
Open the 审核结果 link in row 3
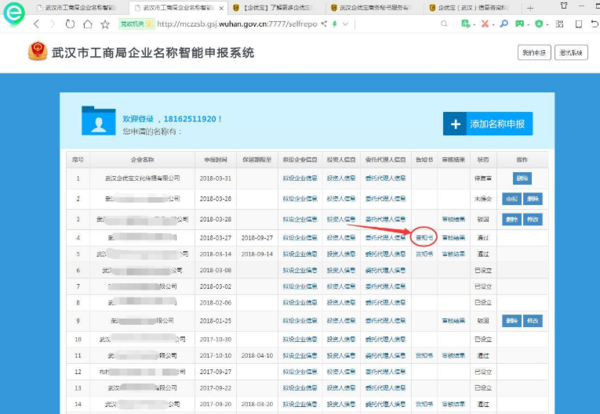click(453, 219)
